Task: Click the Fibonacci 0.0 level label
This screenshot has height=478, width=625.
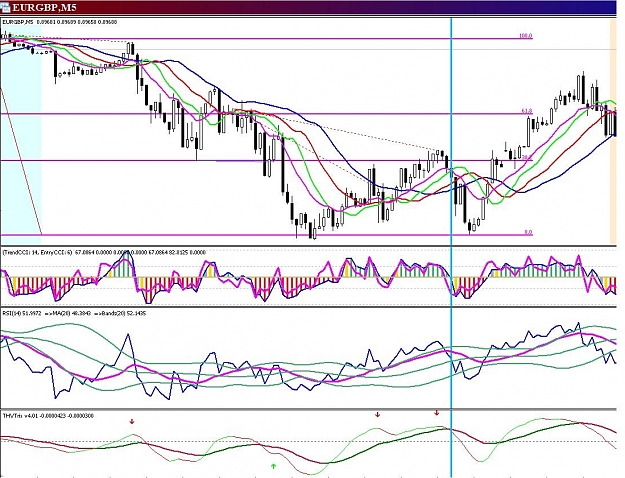Action: 528,232
